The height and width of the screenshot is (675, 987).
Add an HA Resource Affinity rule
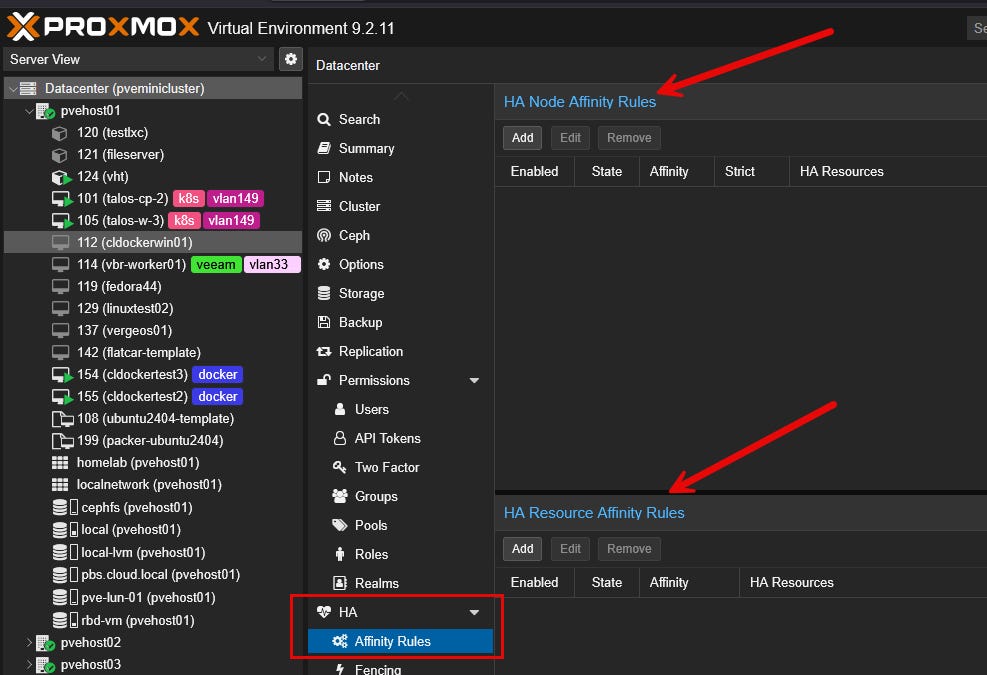522,549
